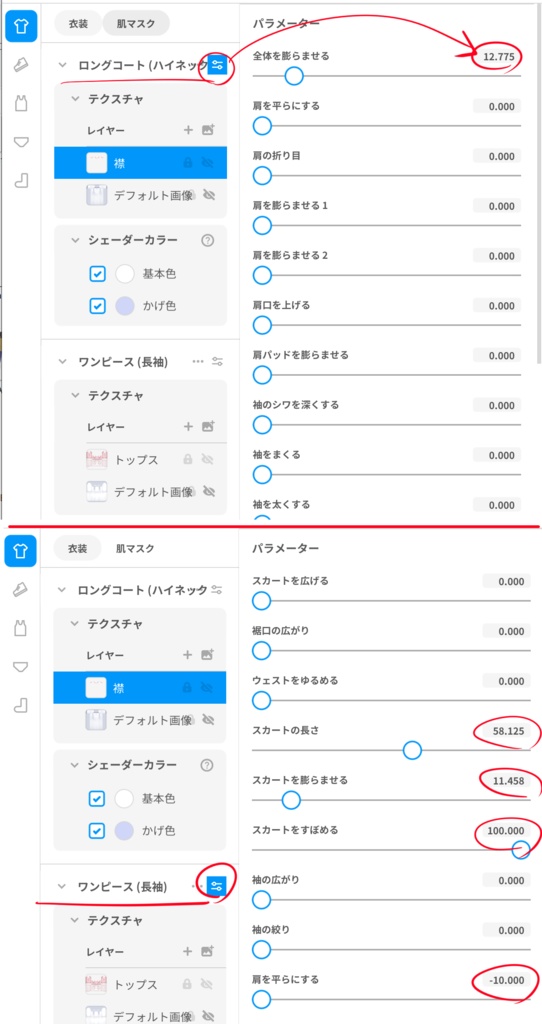This screenshot has width=542, height=1024.
Task: Toggle visibility of ロングコート デフォルト画像 in upper capture
Action: [x=209, y=195]
